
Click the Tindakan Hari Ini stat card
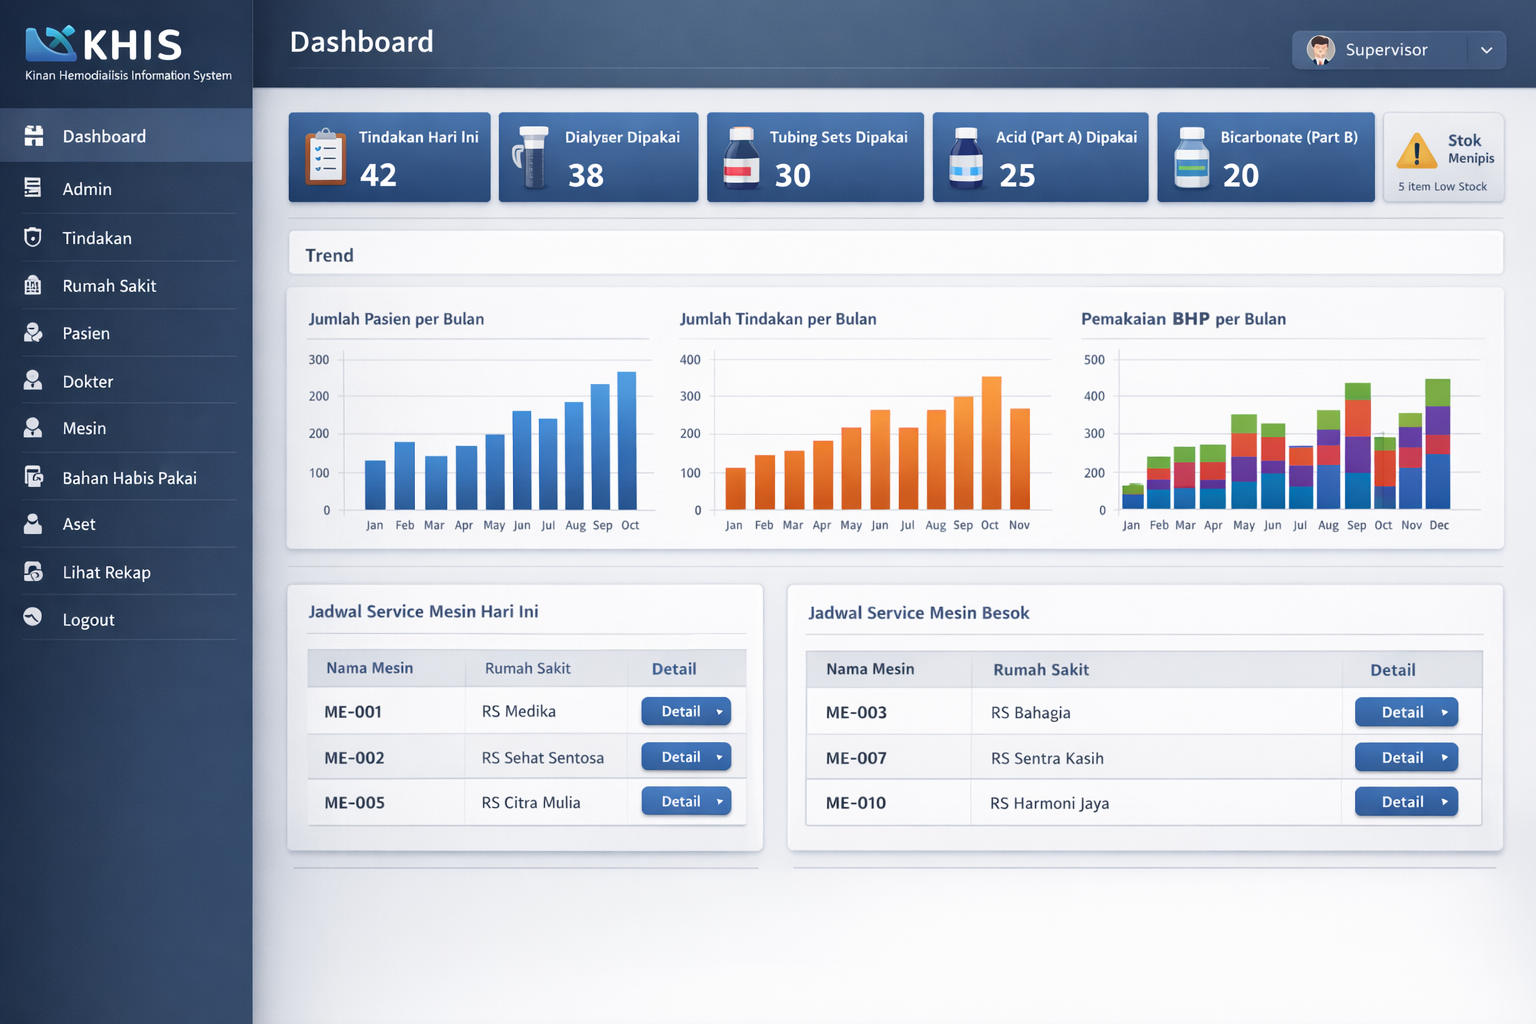click(x=389, y=157)
